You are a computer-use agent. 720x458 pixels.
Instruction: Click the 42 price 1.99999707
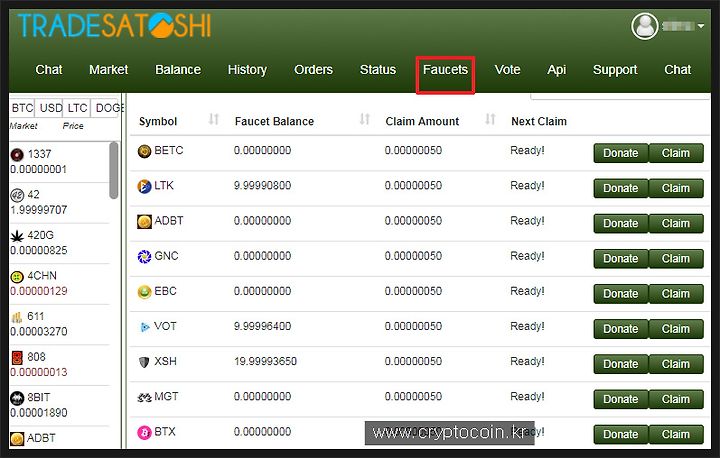click(39, 210)
